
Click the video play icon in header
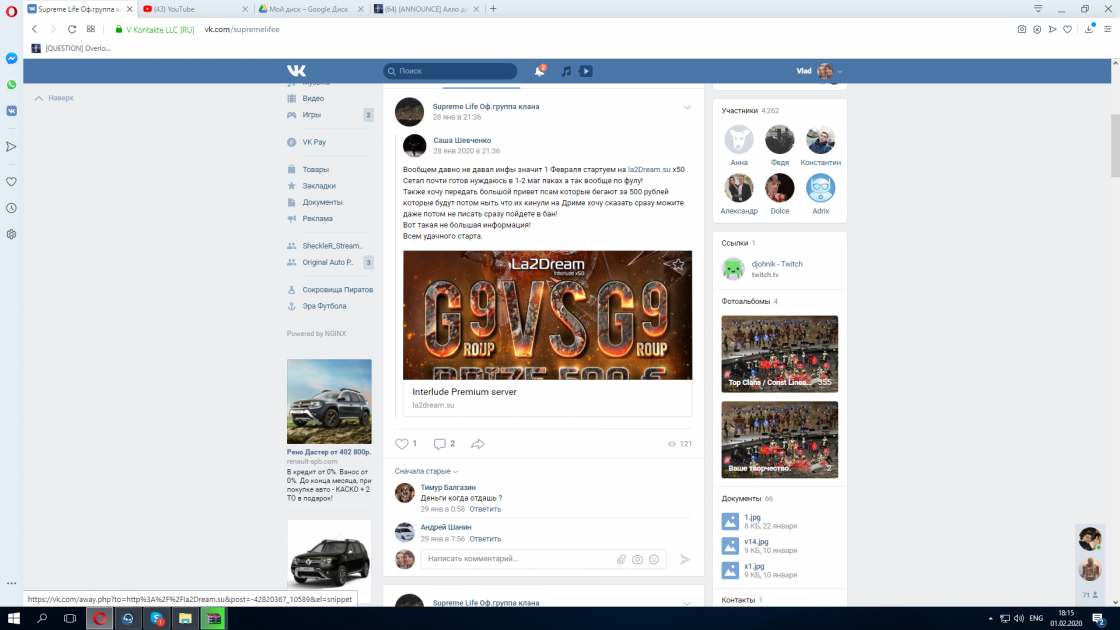586,71
